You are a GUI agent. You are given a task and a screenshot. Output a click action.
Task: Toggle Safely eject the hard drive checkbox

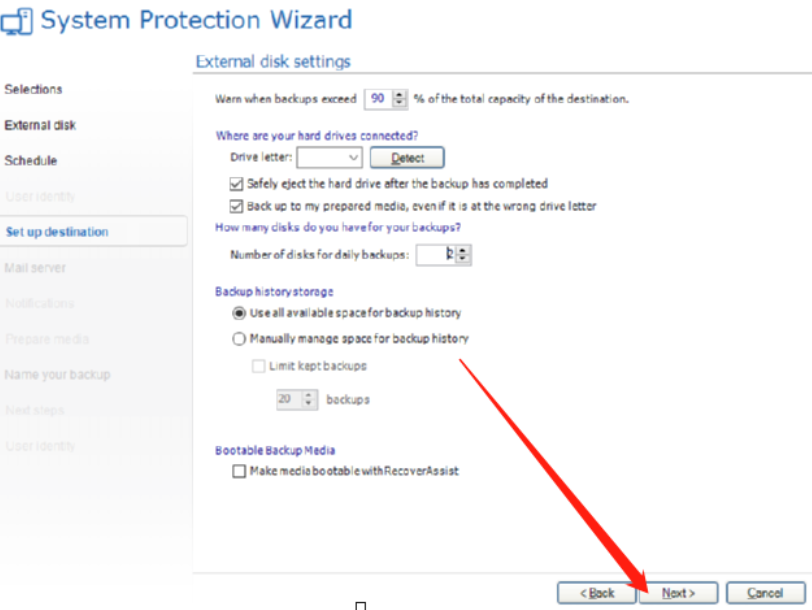point(237,184)
